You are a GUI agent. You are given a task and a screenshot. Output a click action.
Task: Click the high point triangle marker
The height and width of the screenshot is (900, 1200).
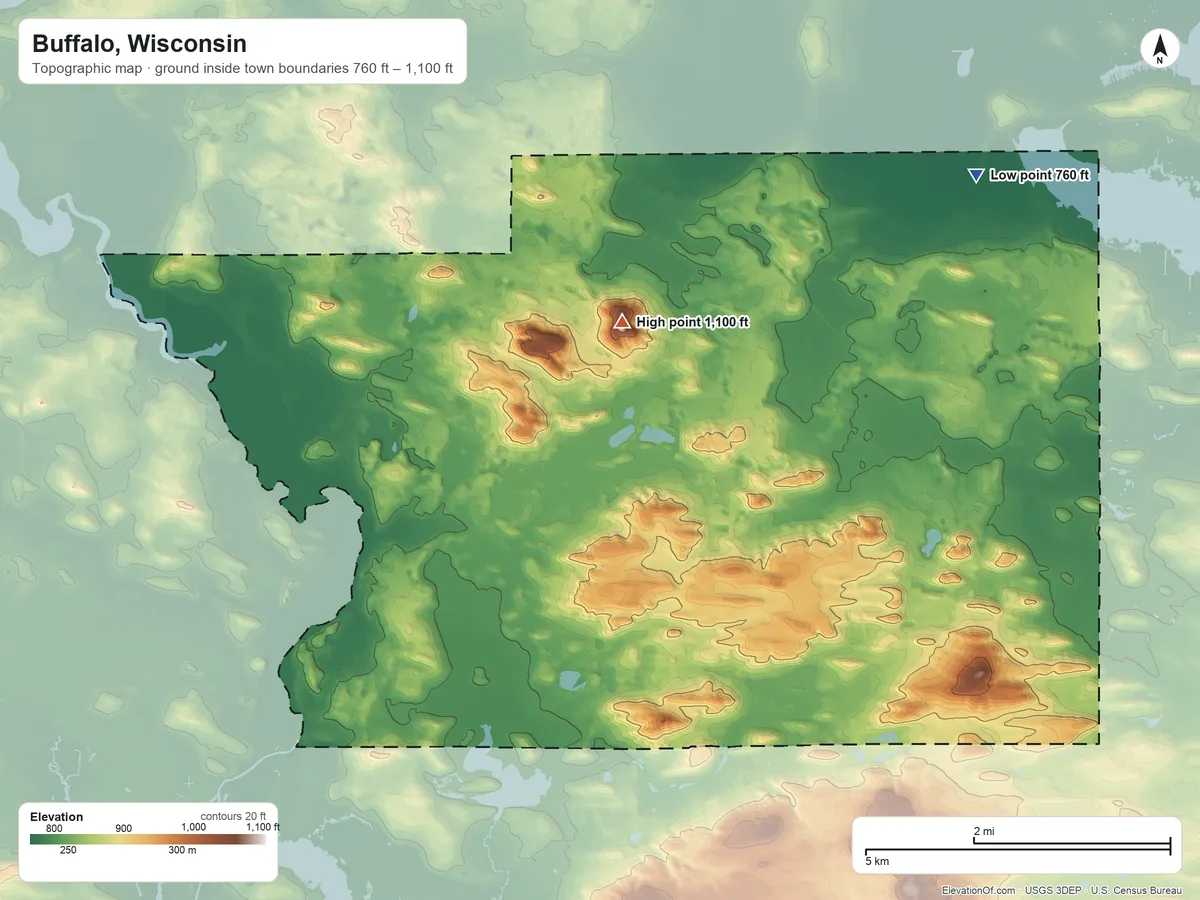coord(621,321)
